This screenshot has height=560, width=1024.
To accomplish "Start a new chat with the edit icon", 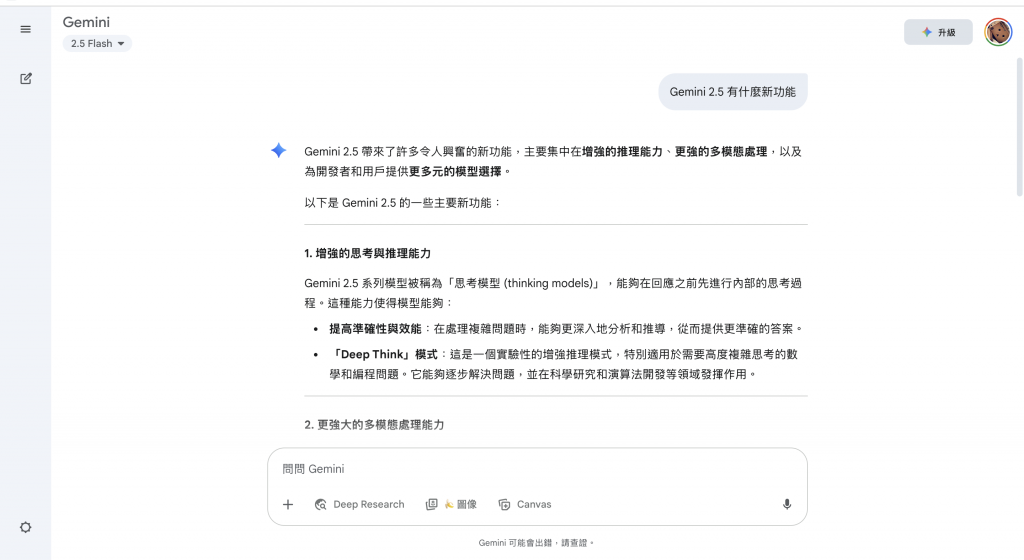I will [25, 79].
